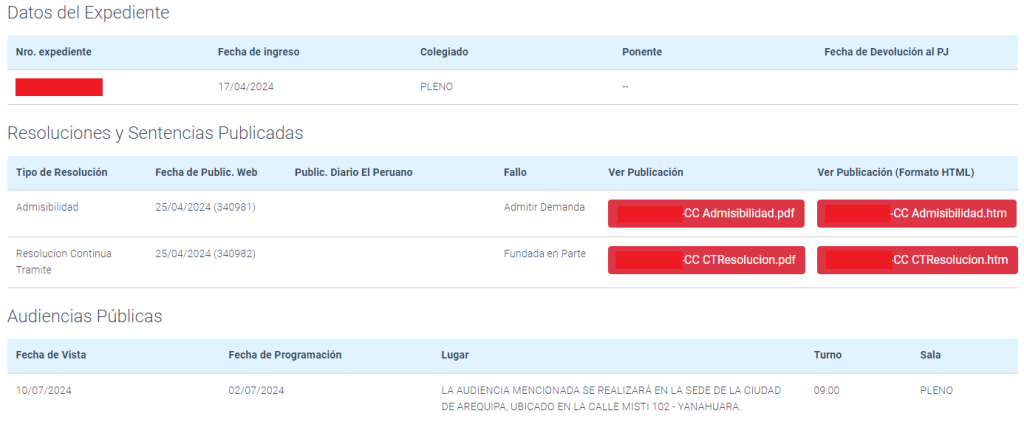The height and width of the screenshot is (422, 1024).
Task: Select the 'Admisibilidad' resolution type cell
Action: click(x=47, y=207)
